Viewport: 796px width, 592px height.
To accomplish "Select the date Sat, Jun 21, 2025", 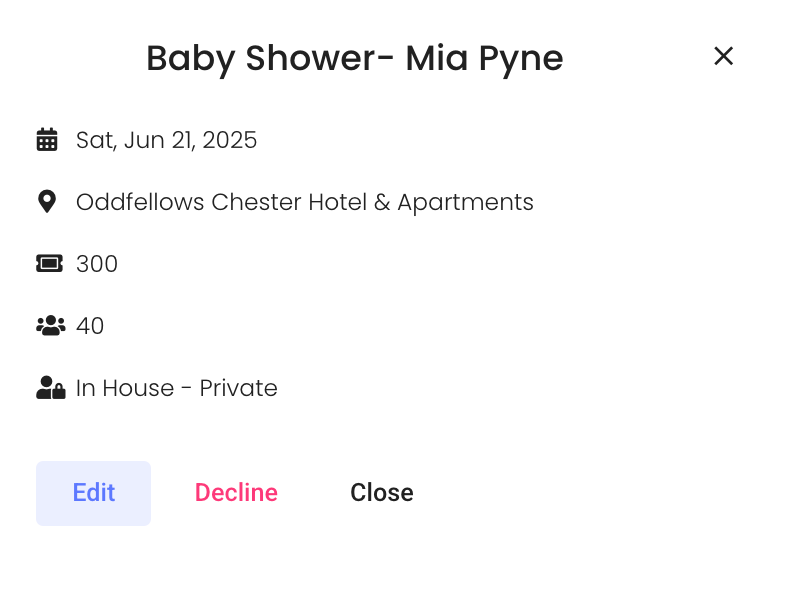I will (x=167, y=140).
